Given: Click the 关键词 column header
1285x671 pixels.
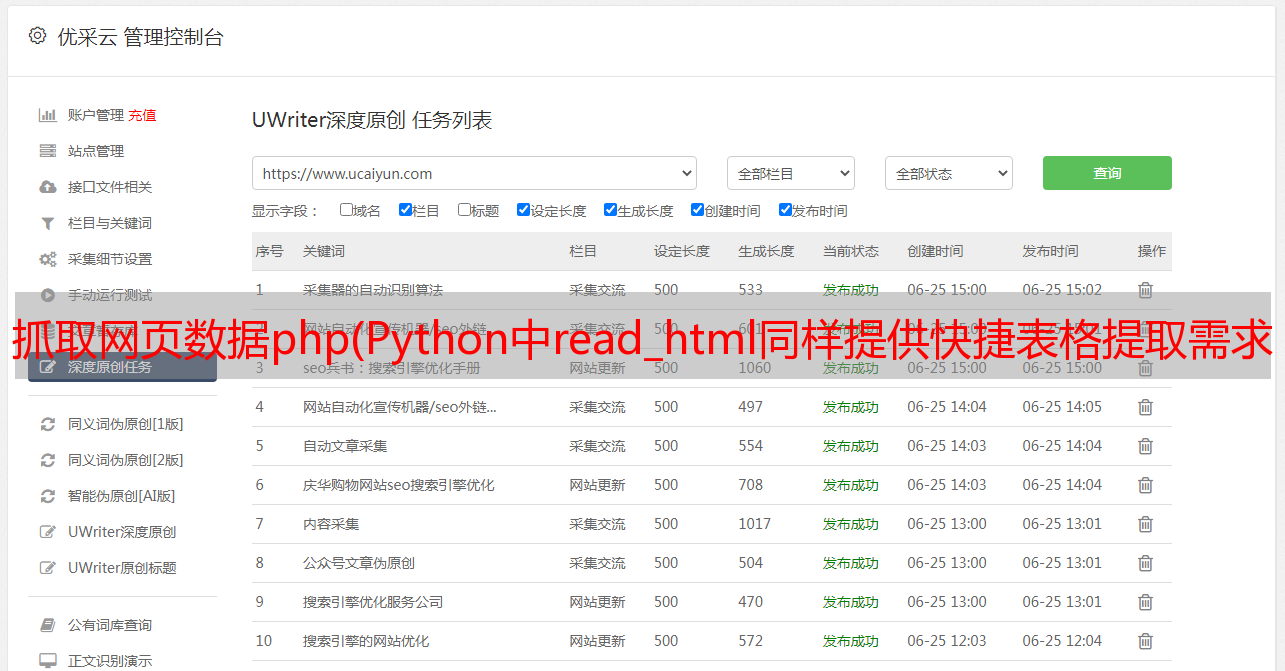Looking at the screenshot, I should point(324,251).
